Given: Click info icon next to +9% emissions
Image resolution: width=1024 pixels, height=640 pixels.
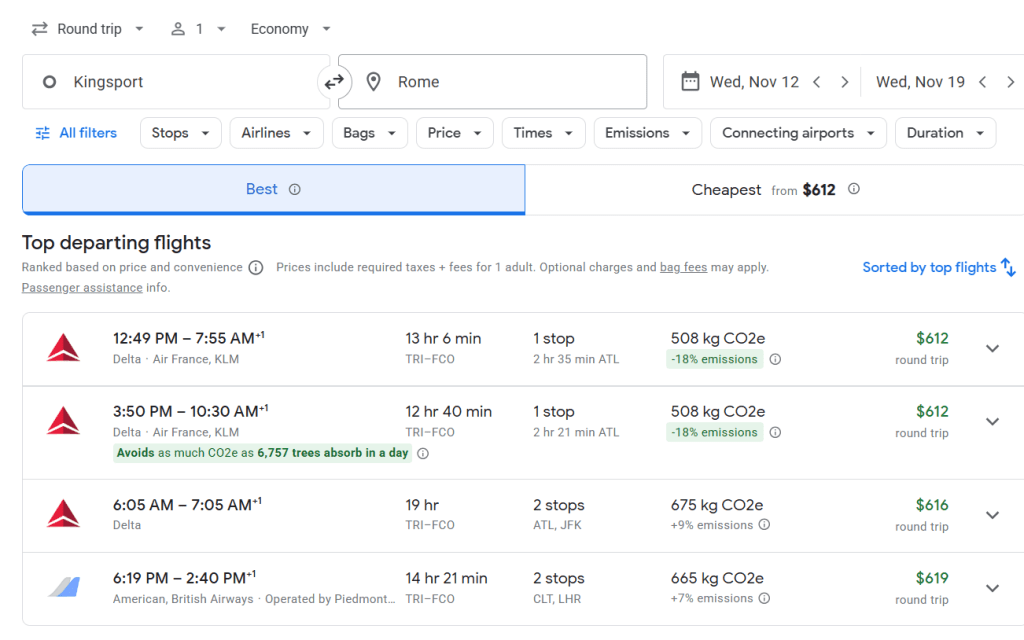Looking at the screenshot, I should click(x=765, y=525).
